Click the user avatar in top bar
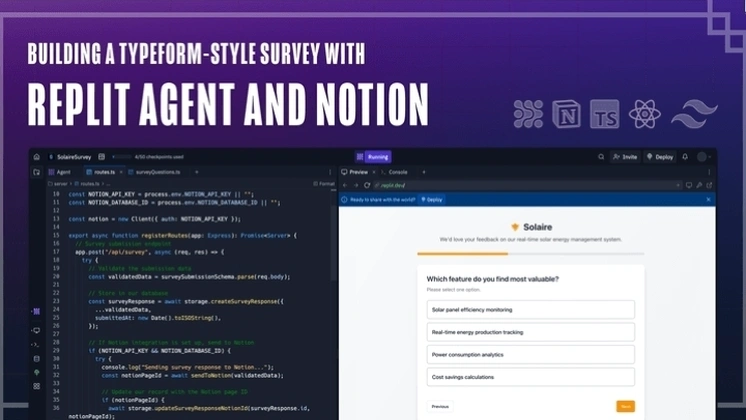 pos(703,157)
